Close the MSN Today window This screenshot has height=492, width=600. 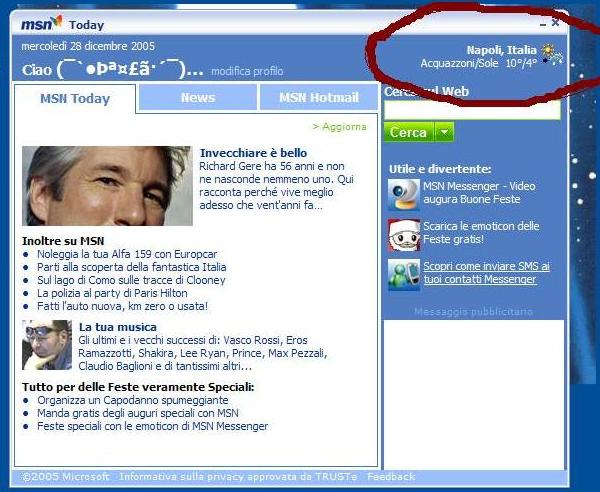point(556,23)
